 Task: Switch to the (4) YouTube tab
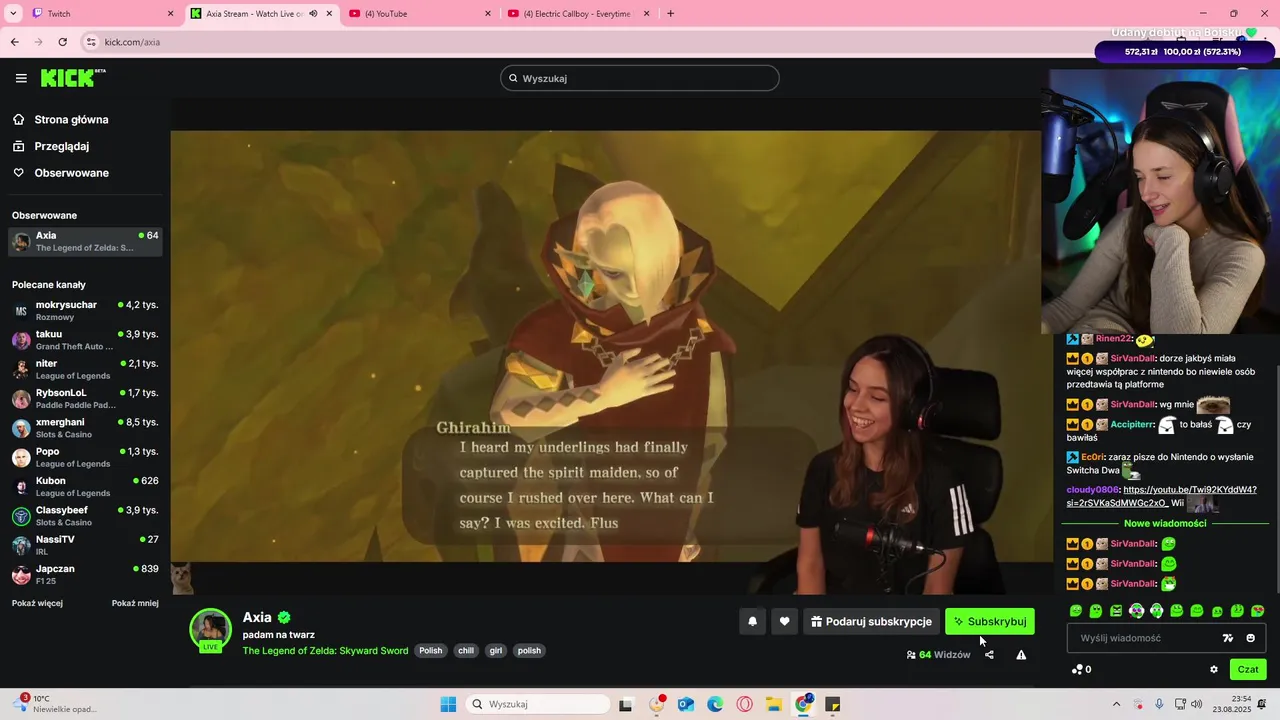419,14
